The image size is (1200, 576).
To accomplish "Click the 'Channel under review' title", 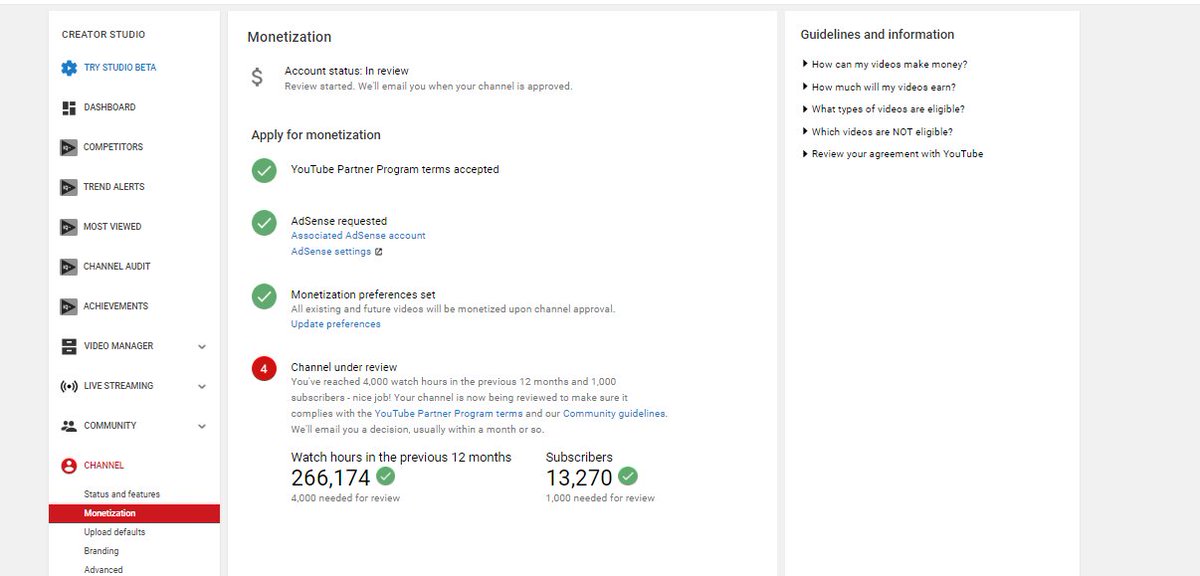I will tap(344, 367).
